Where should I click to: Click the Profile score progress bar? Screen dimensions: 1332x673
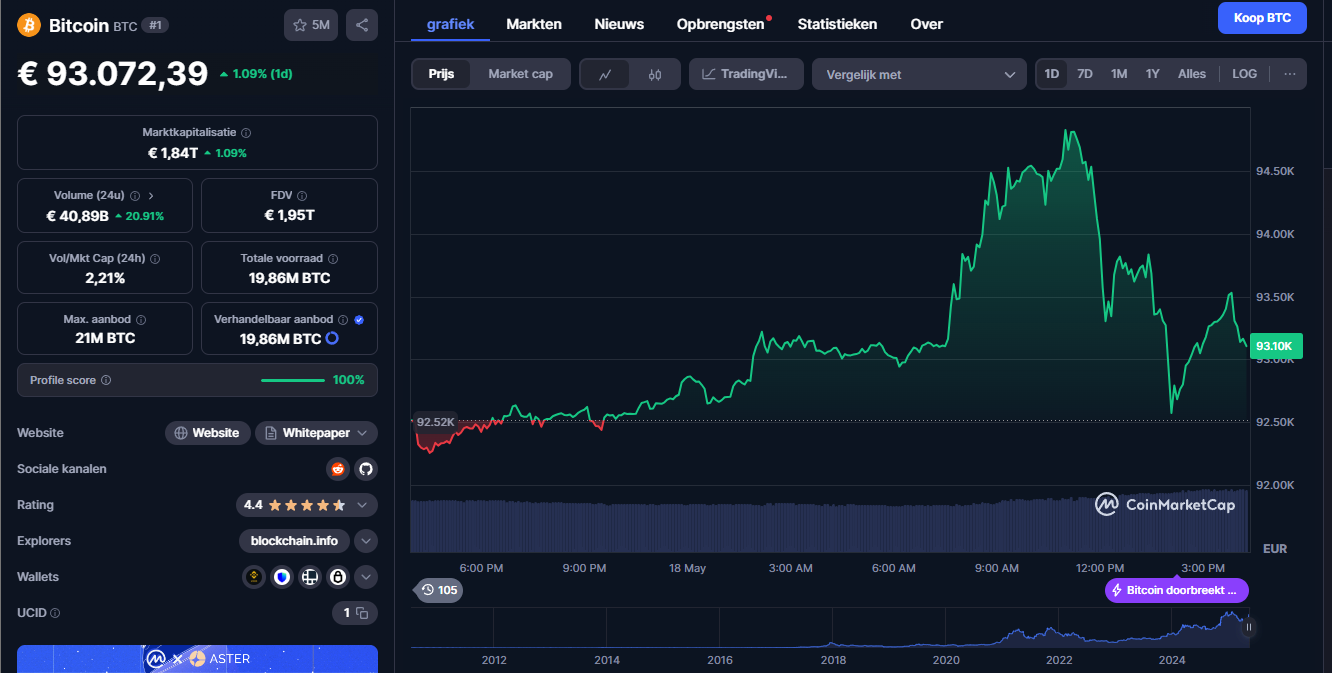(x=292, y=380)
